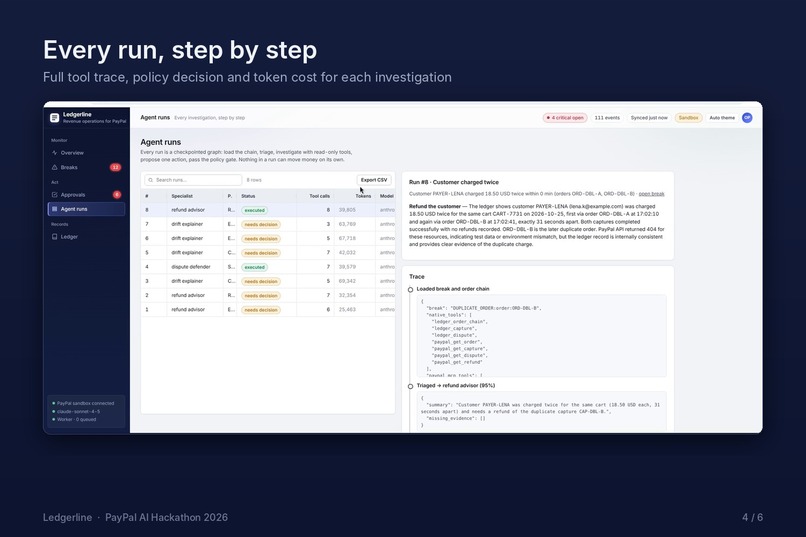Click the 'PayPal sandbox connected' status
Screen dimensions: 806x537
pos(85,403)
